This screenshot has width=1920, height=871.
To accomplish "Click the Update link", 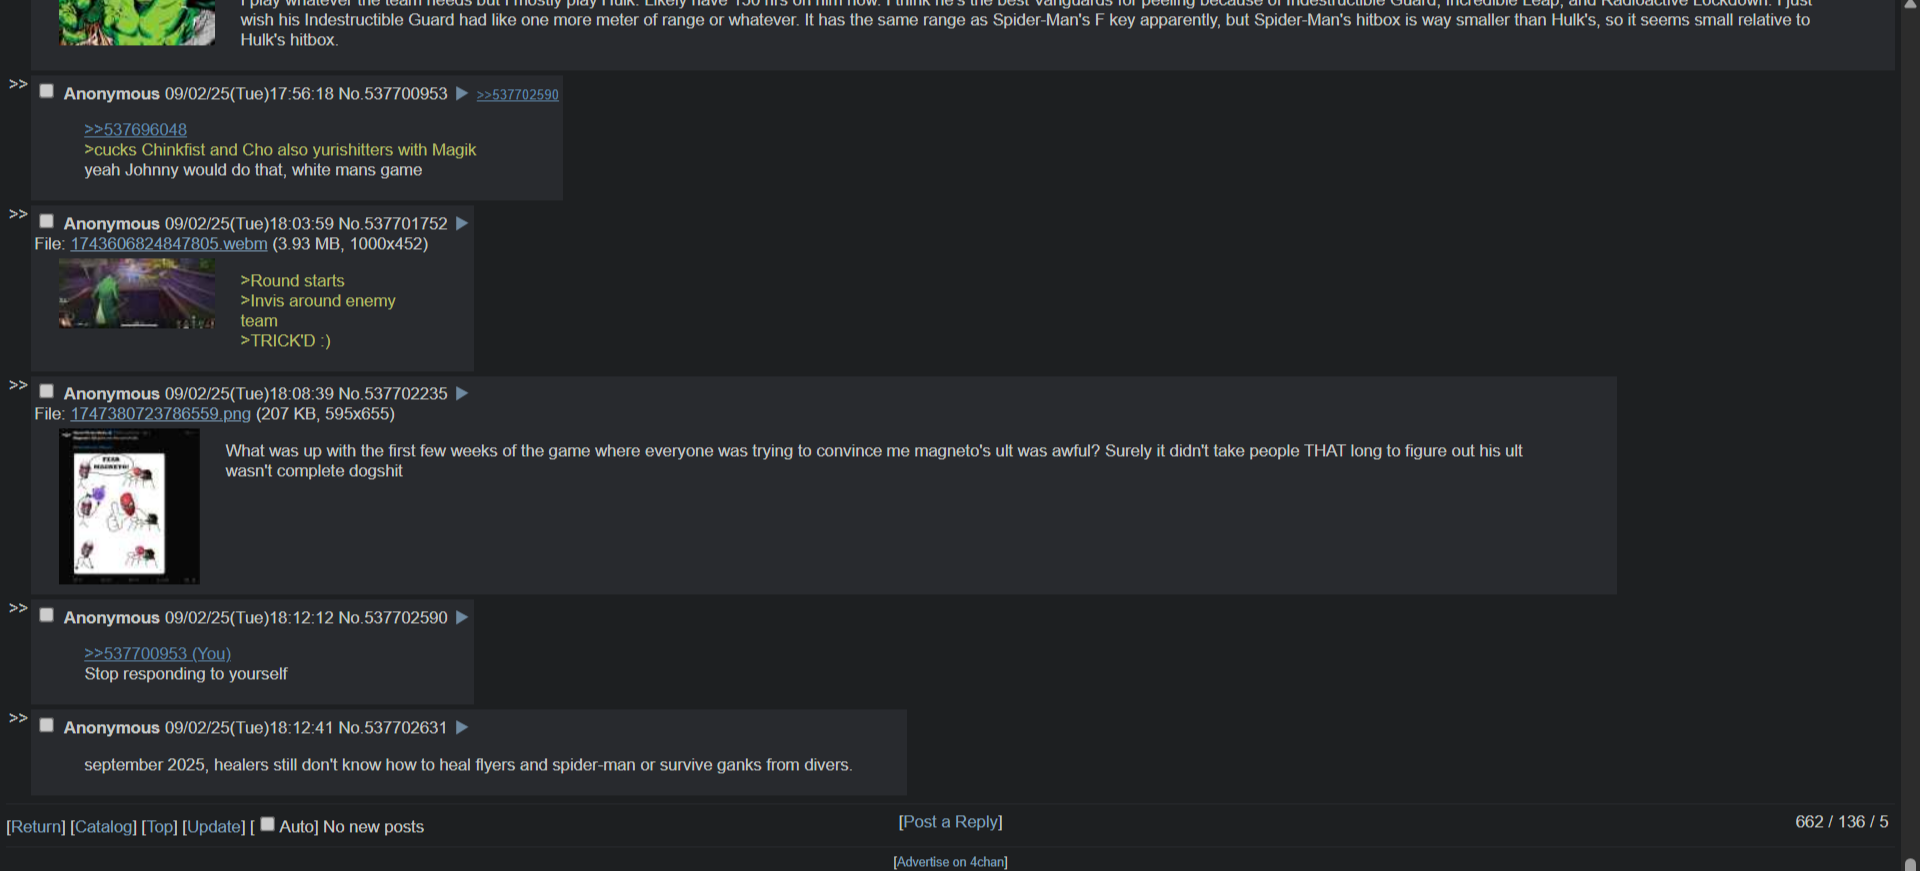I will point(214,827).
